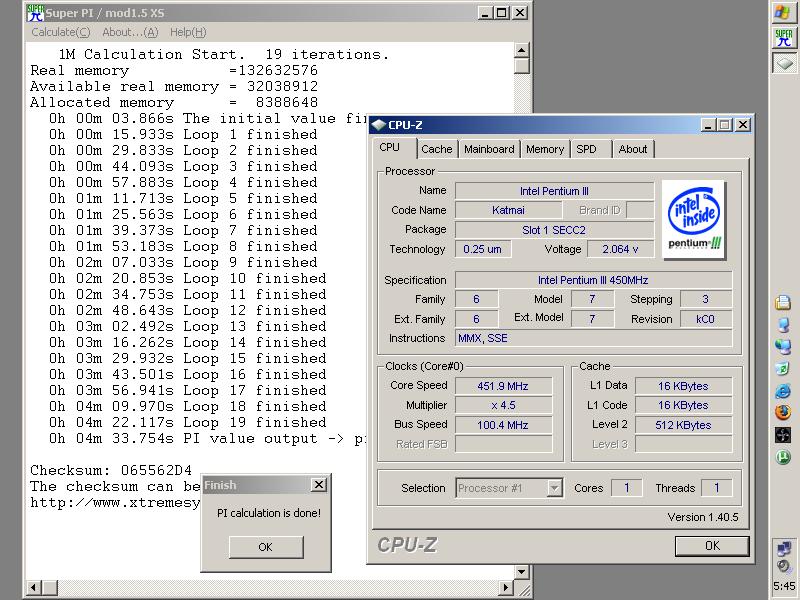Viewport: 800px width, 600px height.
Task: Expand the Processor #1 selection dropdown
Action: tap(555, 488)
